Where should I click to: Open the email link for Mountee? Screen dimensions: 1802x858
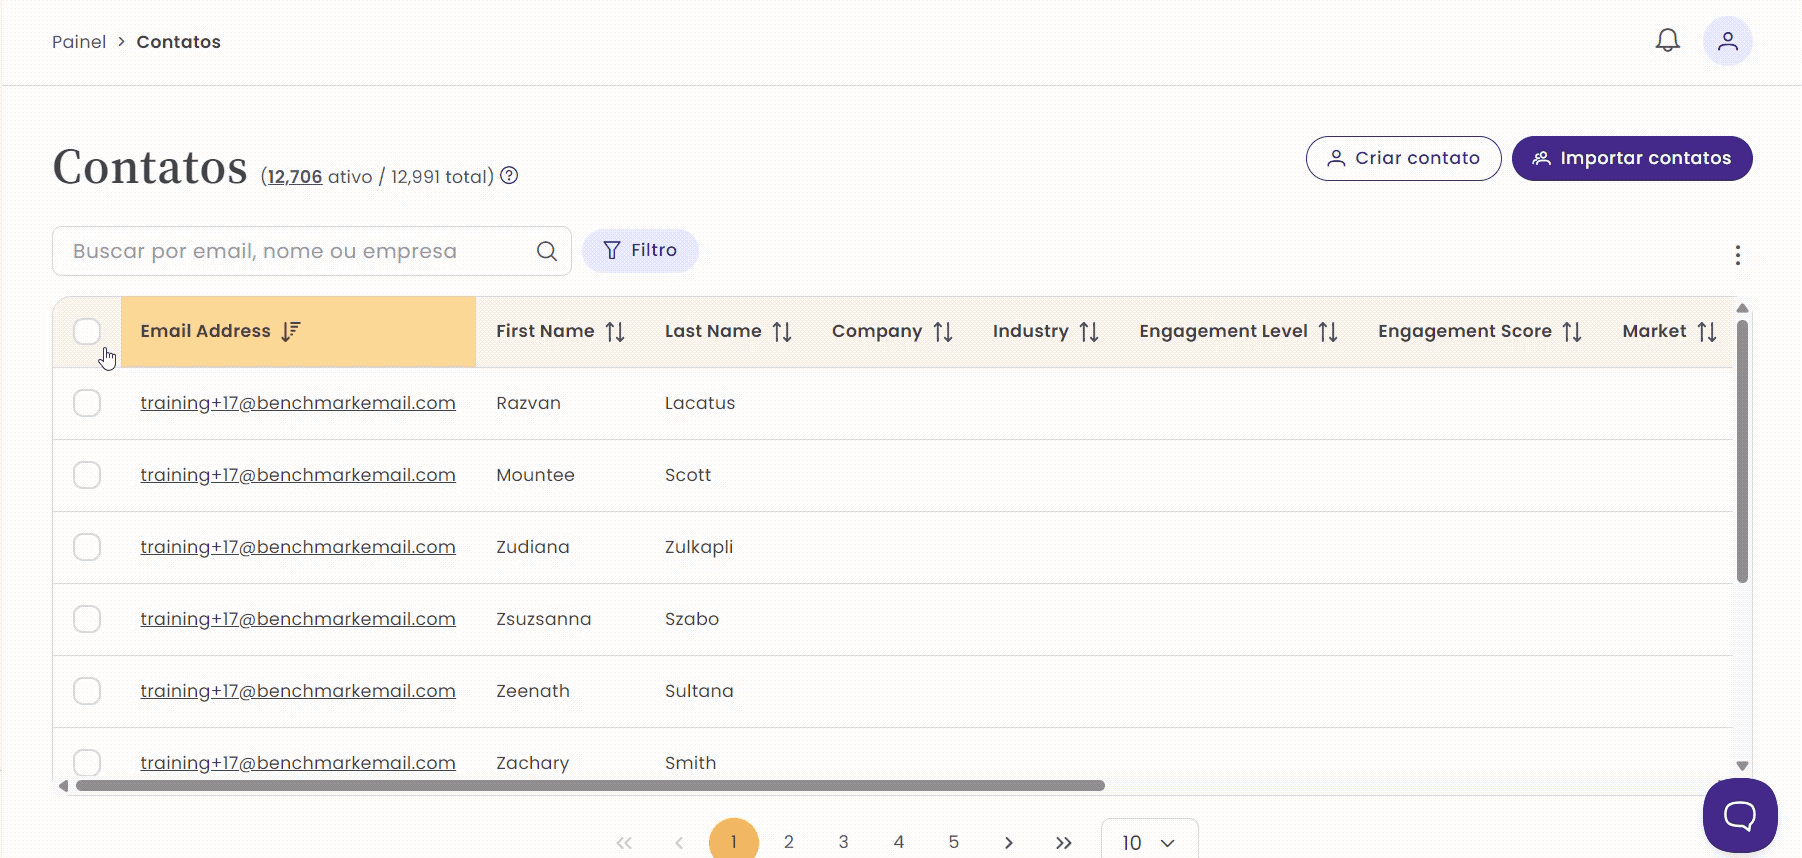pyautogui.click(x=298, y=475)
